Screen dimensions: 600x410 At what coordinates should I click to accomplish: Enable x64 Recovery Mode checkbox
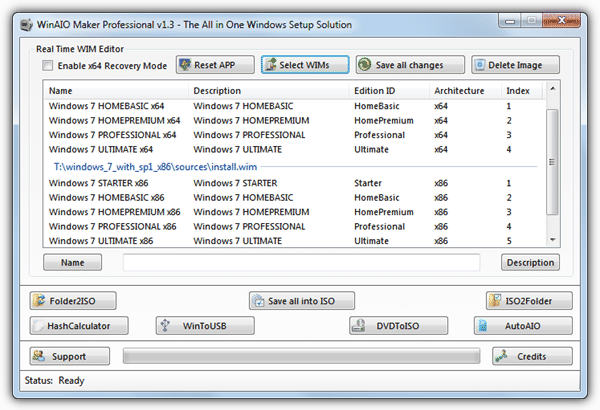click(48, 66)
